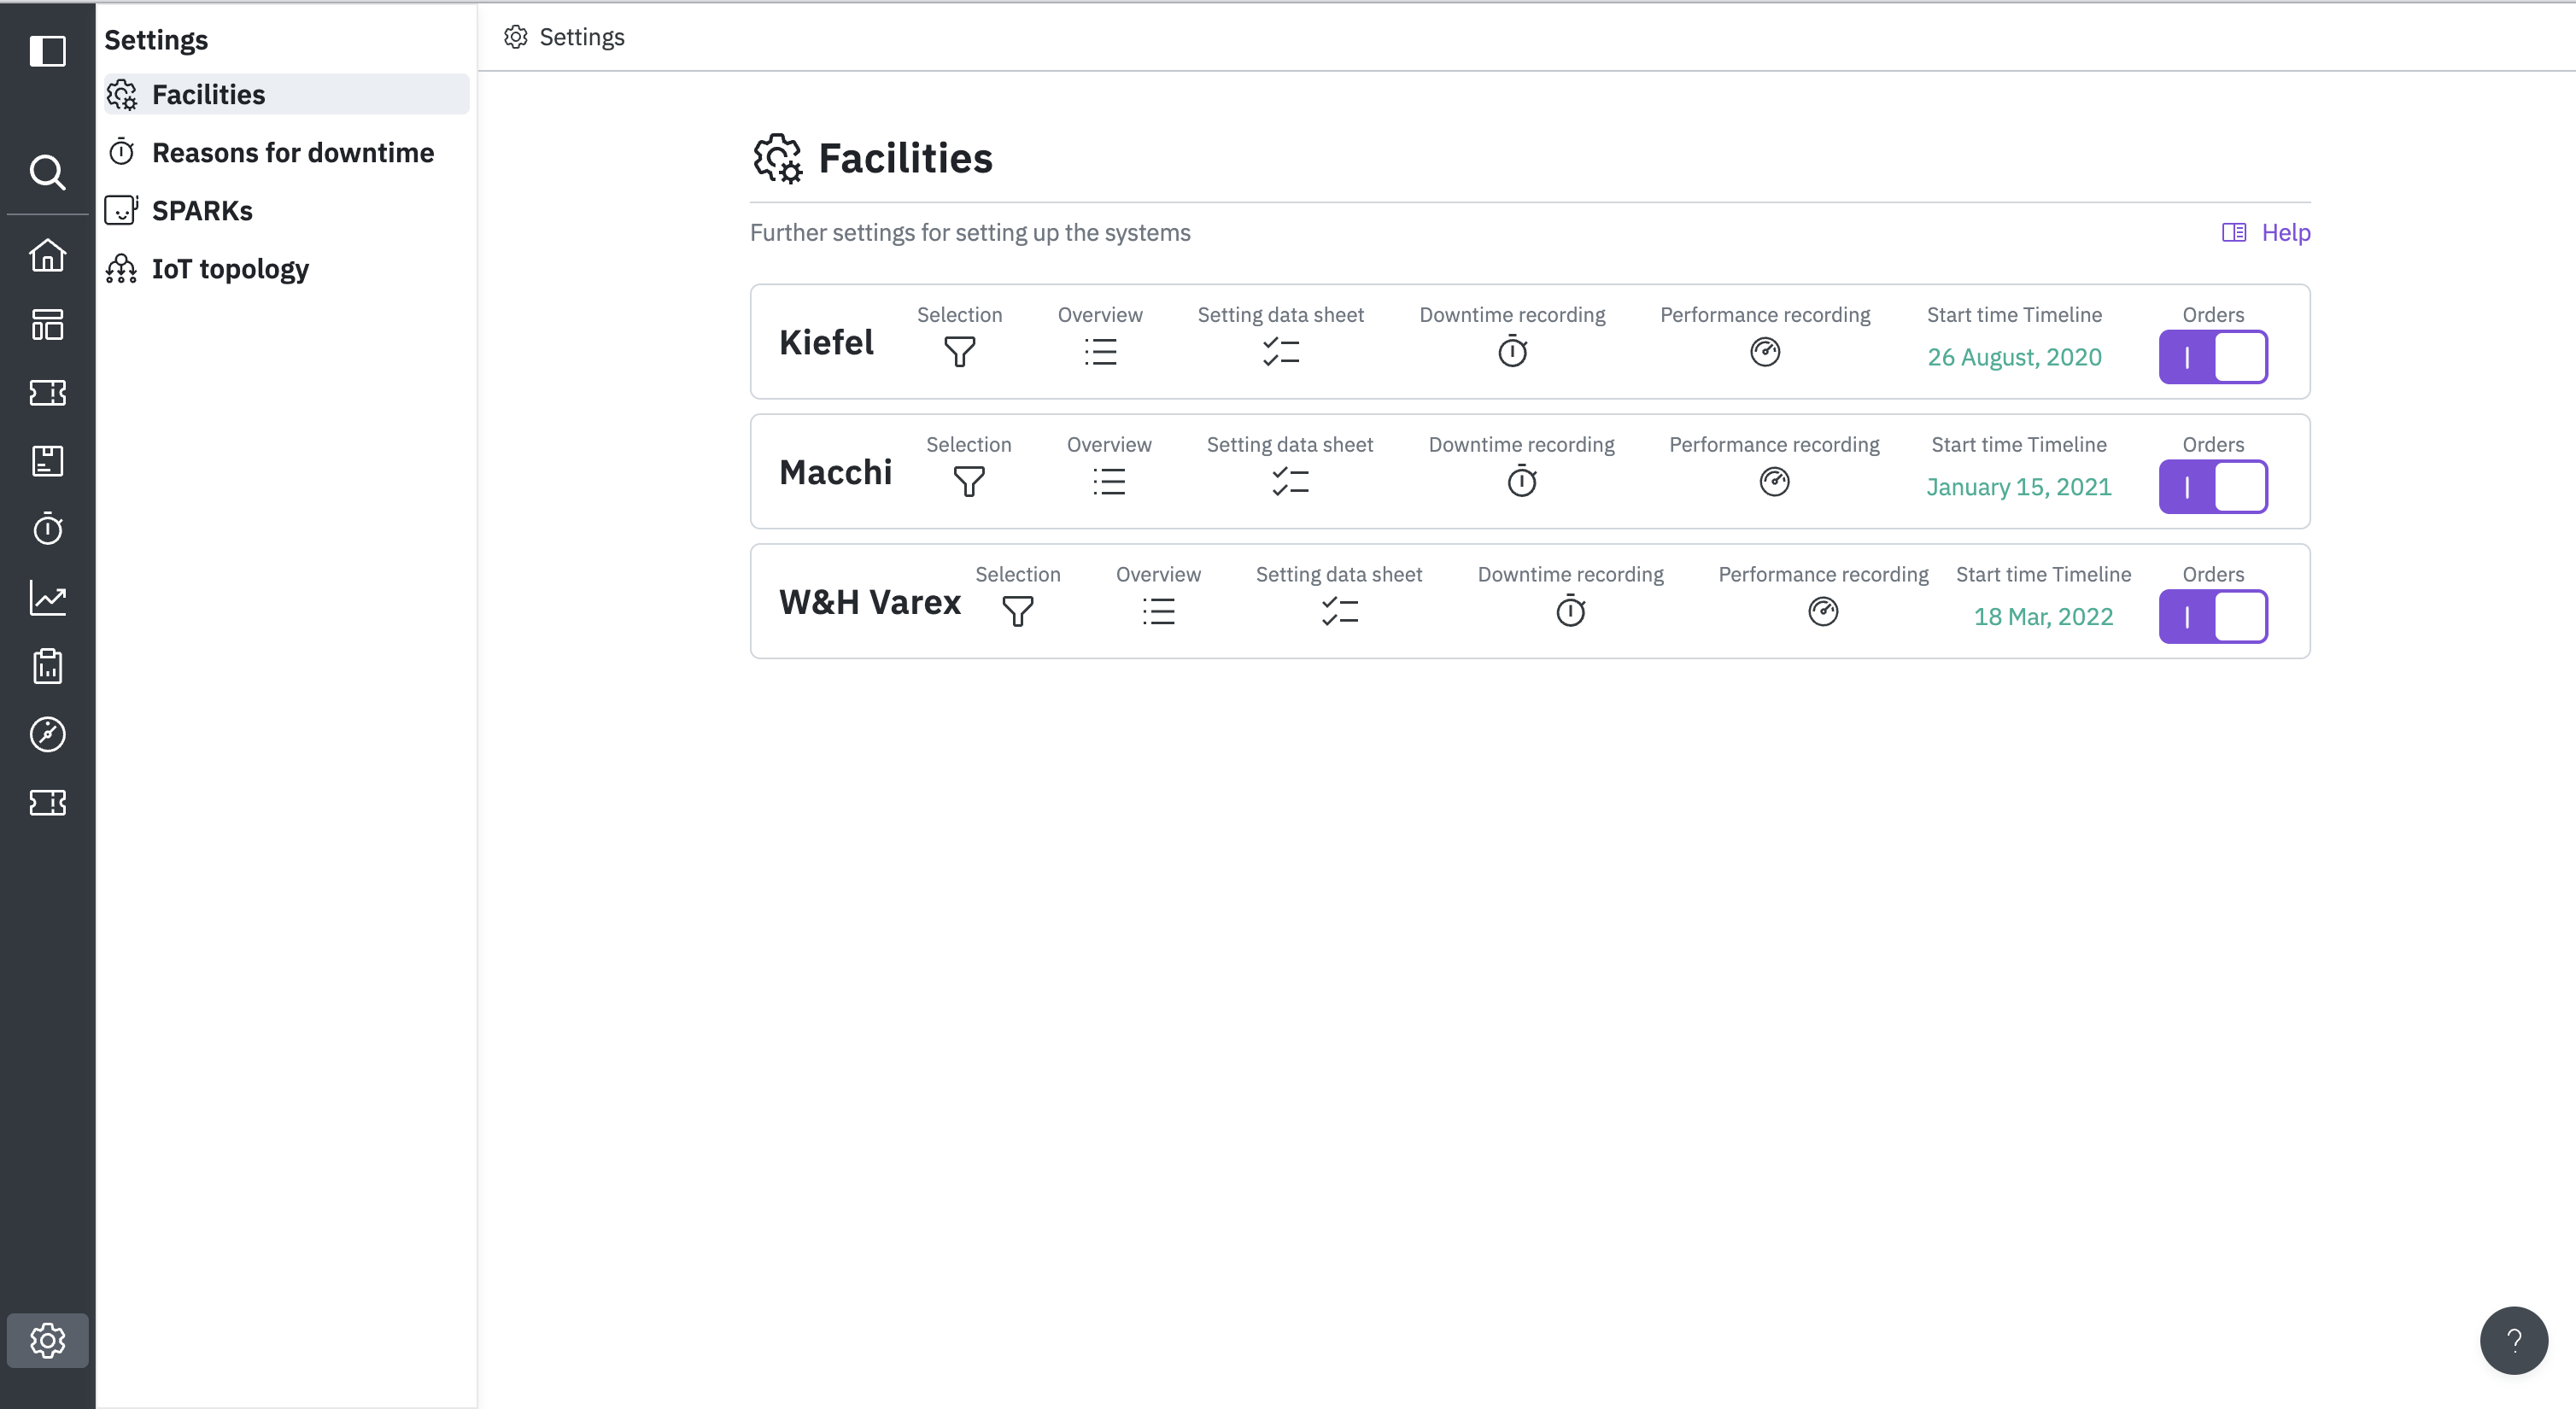Collapse the sidebar panel toggle icon
This screenshot has width=2576, height=1409.
[x=47, y=50]
